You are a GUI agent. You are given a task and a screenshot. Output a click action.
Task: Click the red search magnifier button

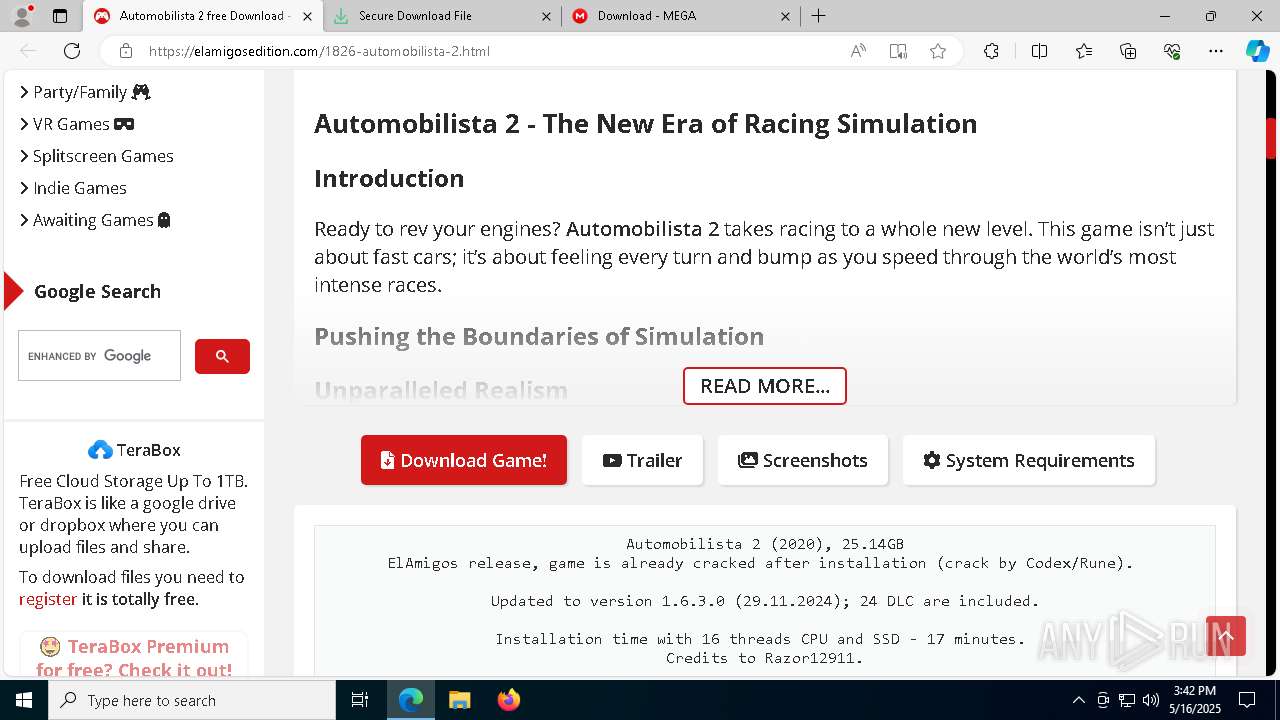(222, 356)
